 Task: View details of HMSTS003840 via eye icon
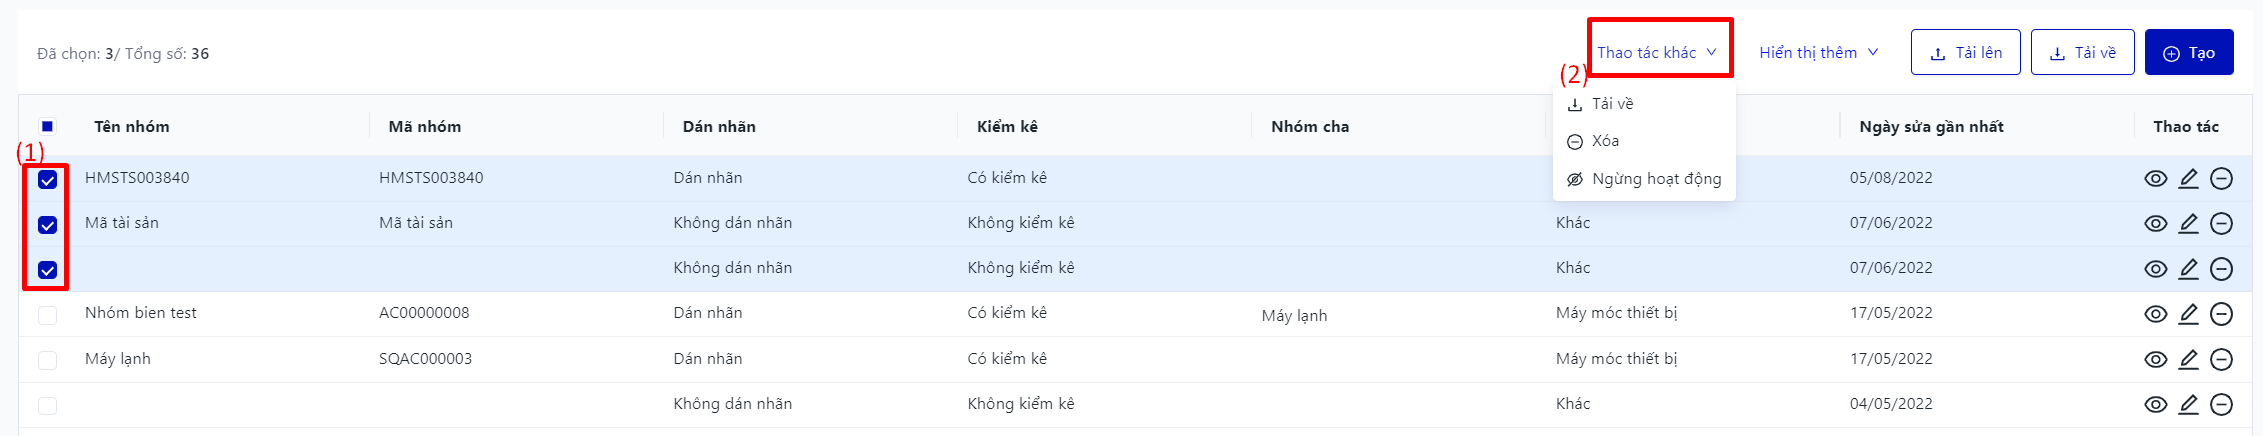click(2155, 179)
